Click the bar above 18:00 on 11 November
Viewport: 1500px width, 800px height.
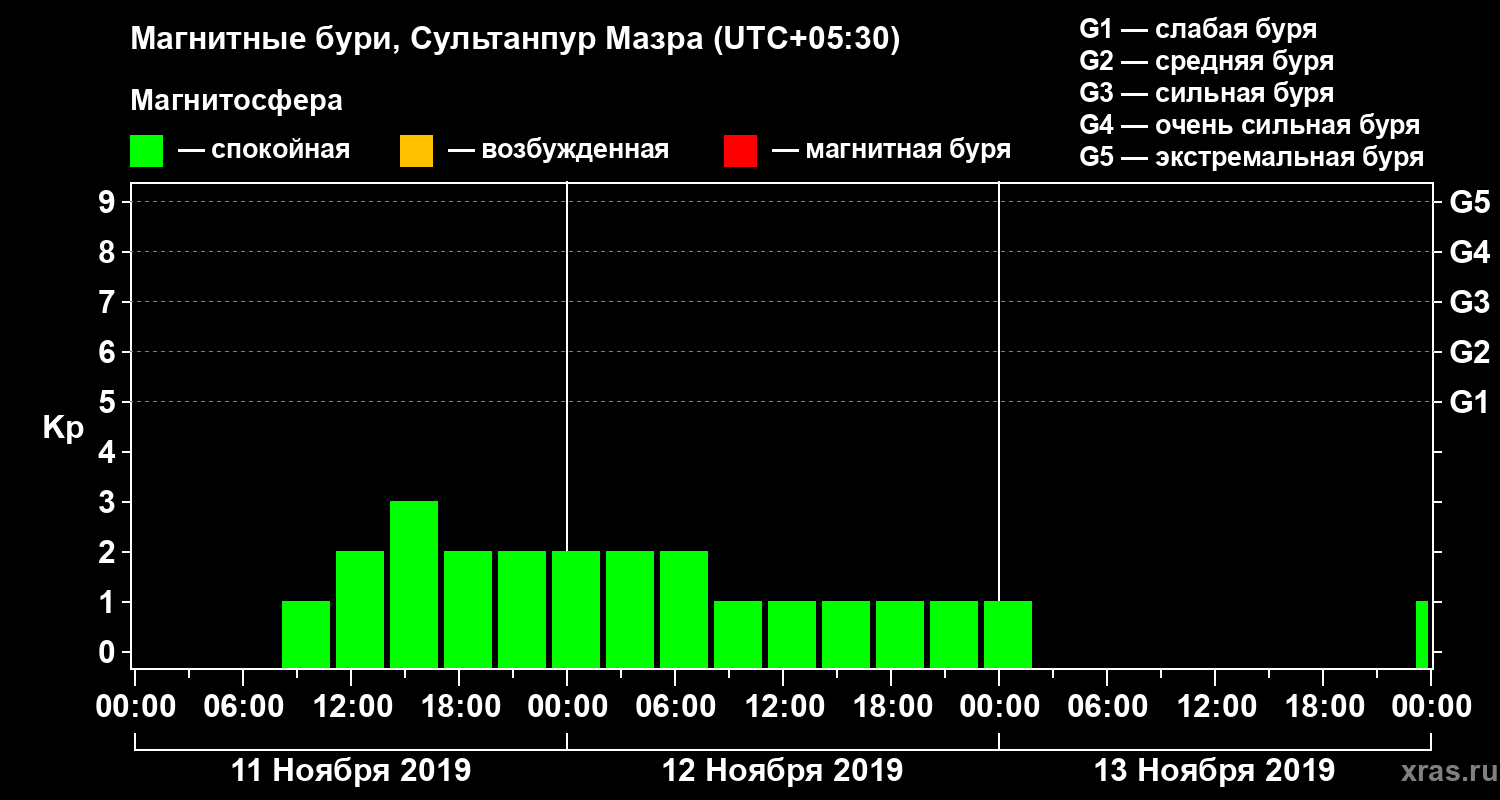468,609
